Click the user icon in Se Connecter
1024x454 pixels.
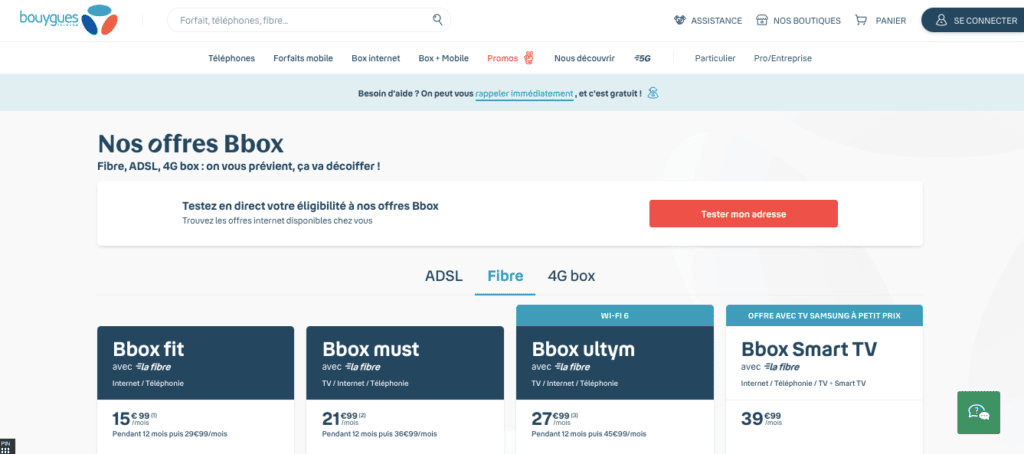941,20
